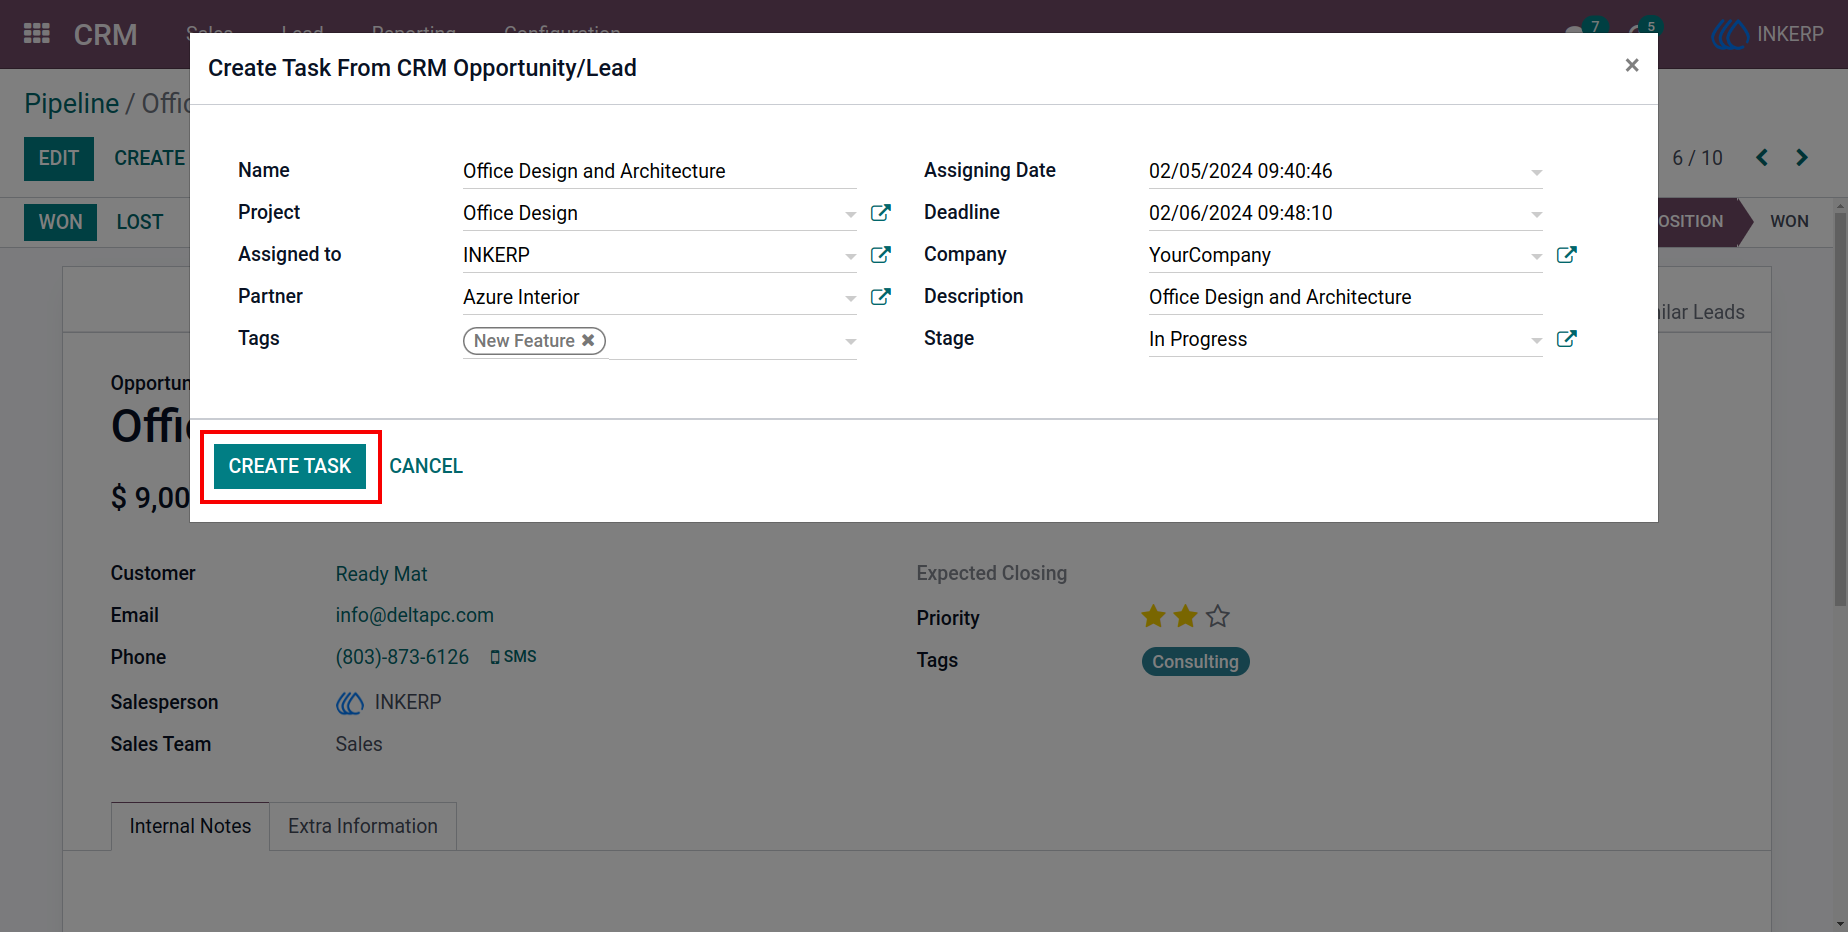Click the EDIT button
This screenshot has width=1848, height=932.
pos(59,158)
